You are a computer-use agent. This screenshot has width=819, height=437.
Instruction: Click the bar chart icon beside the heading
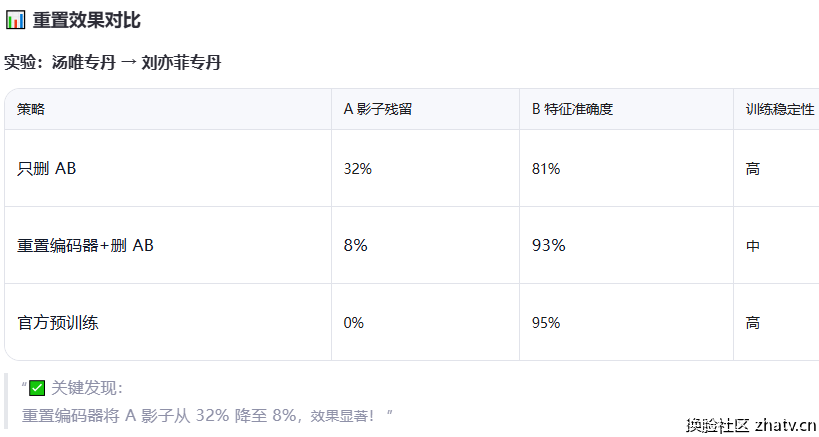click(x=15, y=21)
